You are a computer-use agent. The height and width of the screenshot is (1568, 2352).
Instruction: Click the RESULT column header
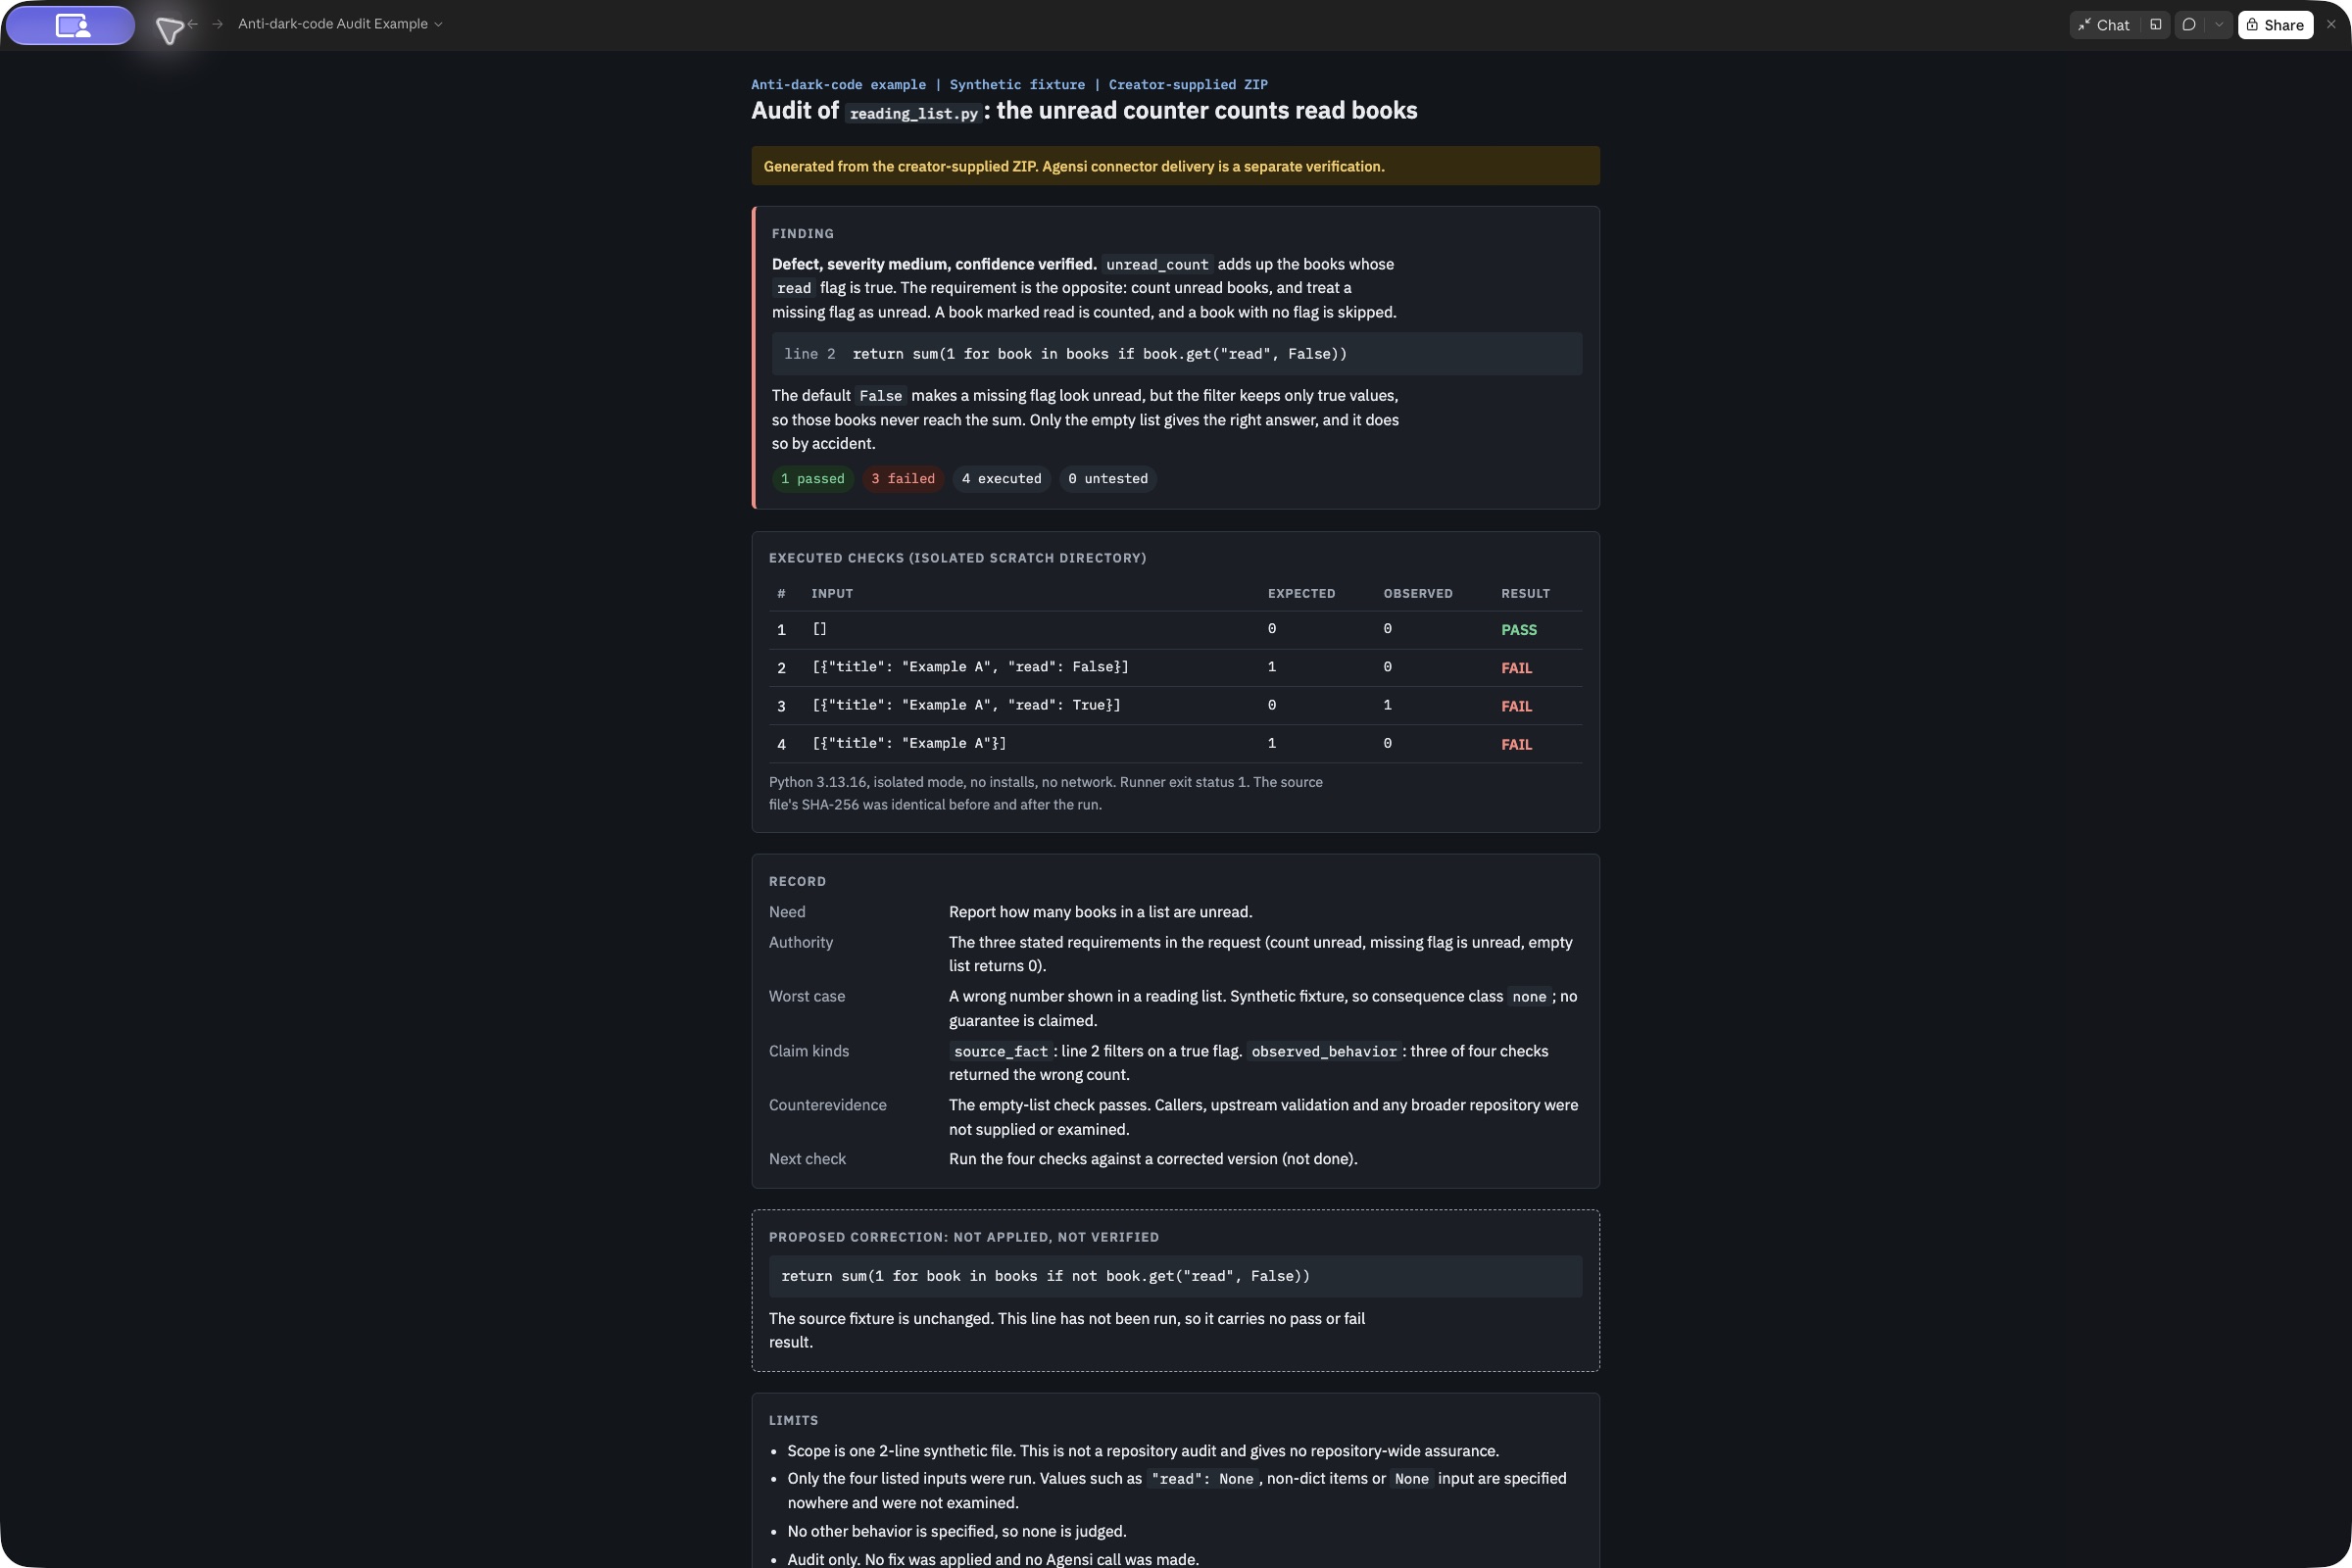pos(1525,594)
